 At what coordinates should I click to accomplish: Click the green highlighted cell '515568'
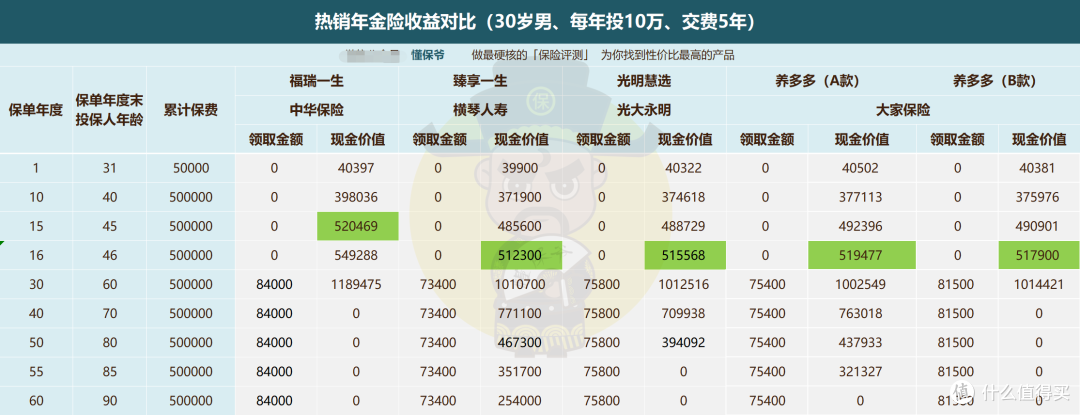685,255
